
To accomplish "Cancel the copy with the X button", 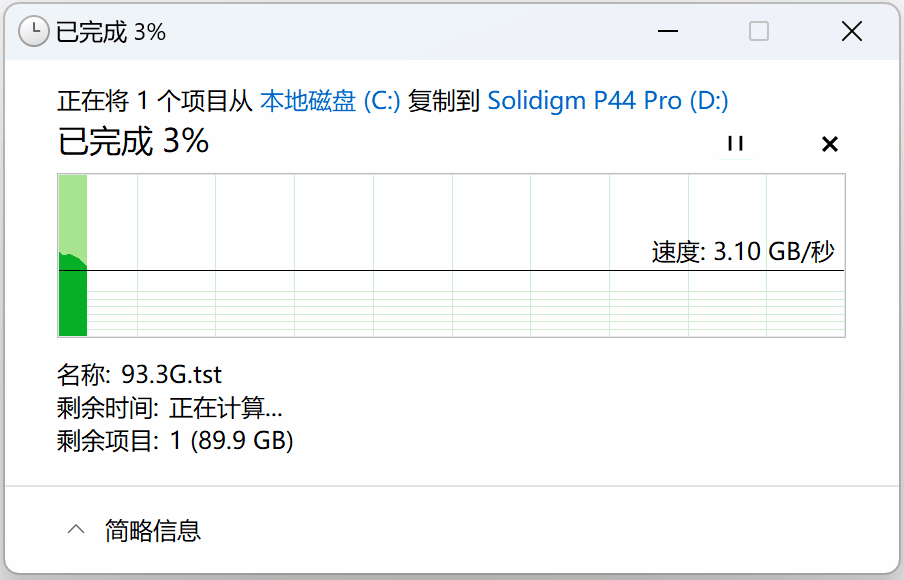I will 829,144.
